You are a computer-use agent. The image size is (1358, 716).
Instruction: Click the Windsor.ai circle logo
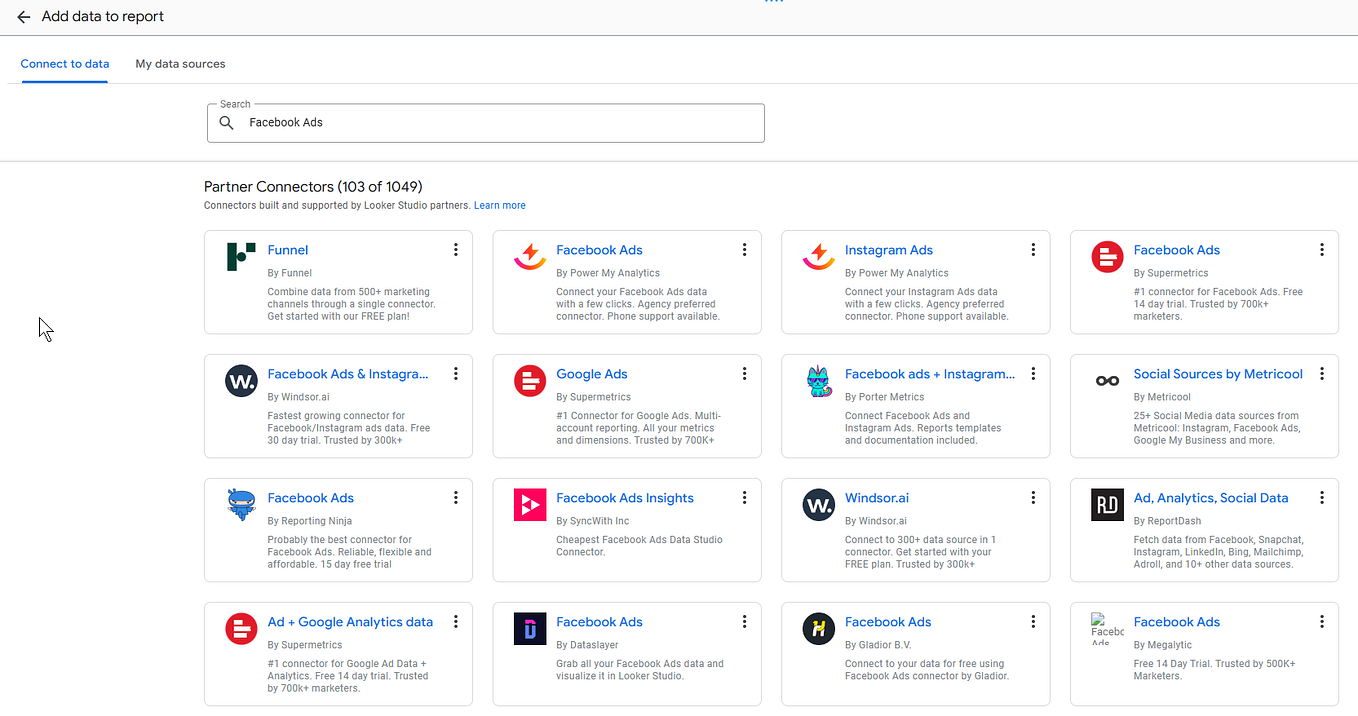pyautogui.click(x=818, y=505)
